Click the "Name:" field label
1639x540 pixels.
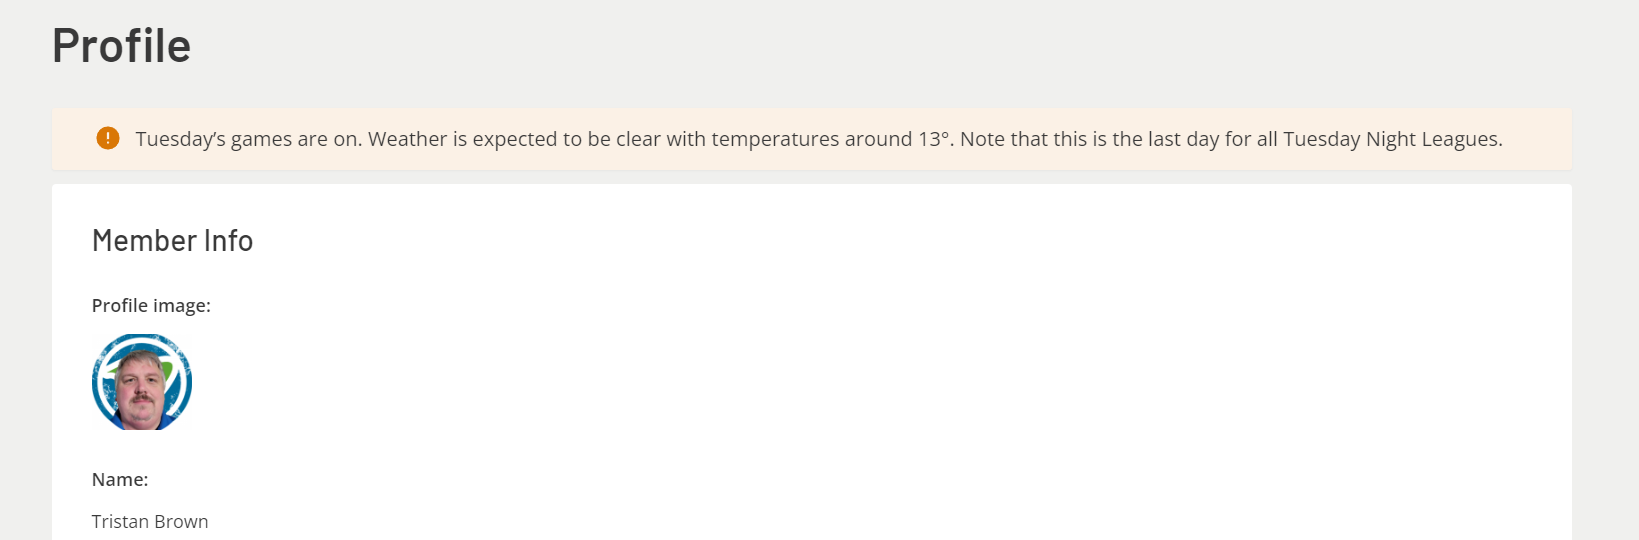[x=120, y=480]
